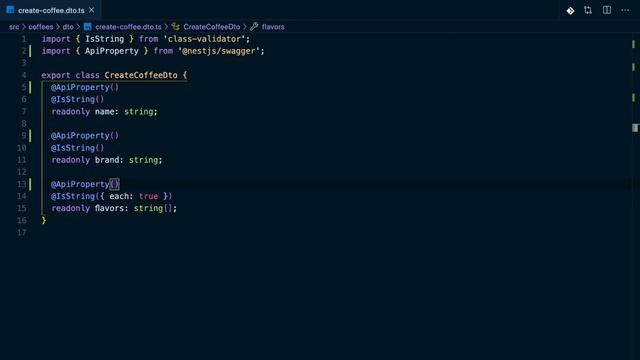This screenshot has height=360, width=640.
Task: Click the 'export' keyword on line 4
Action: click(x=56, y=76)
